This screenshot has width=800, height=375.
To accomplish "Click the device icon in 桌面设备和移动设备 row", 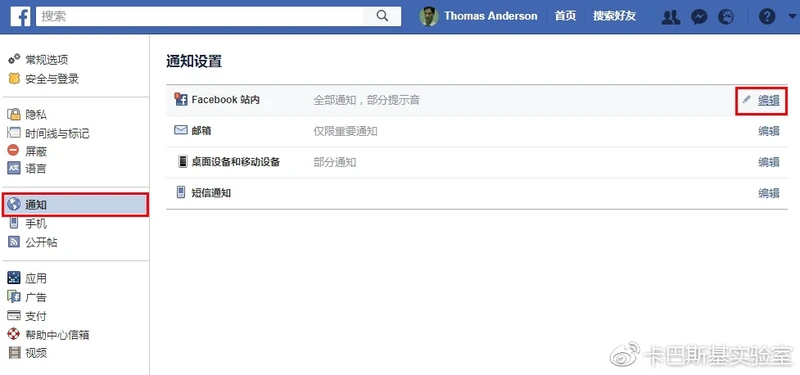I will point(183,162).
